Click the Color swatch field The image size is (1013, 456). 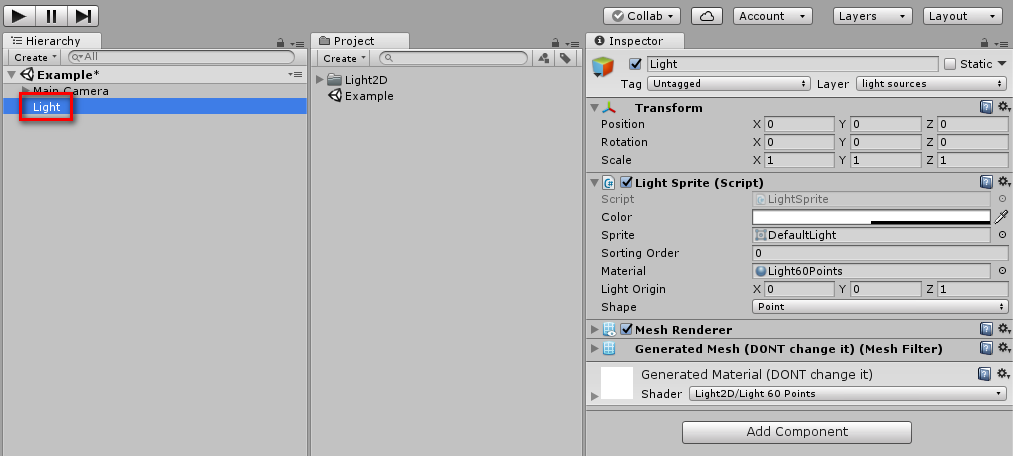pos(871,217)
